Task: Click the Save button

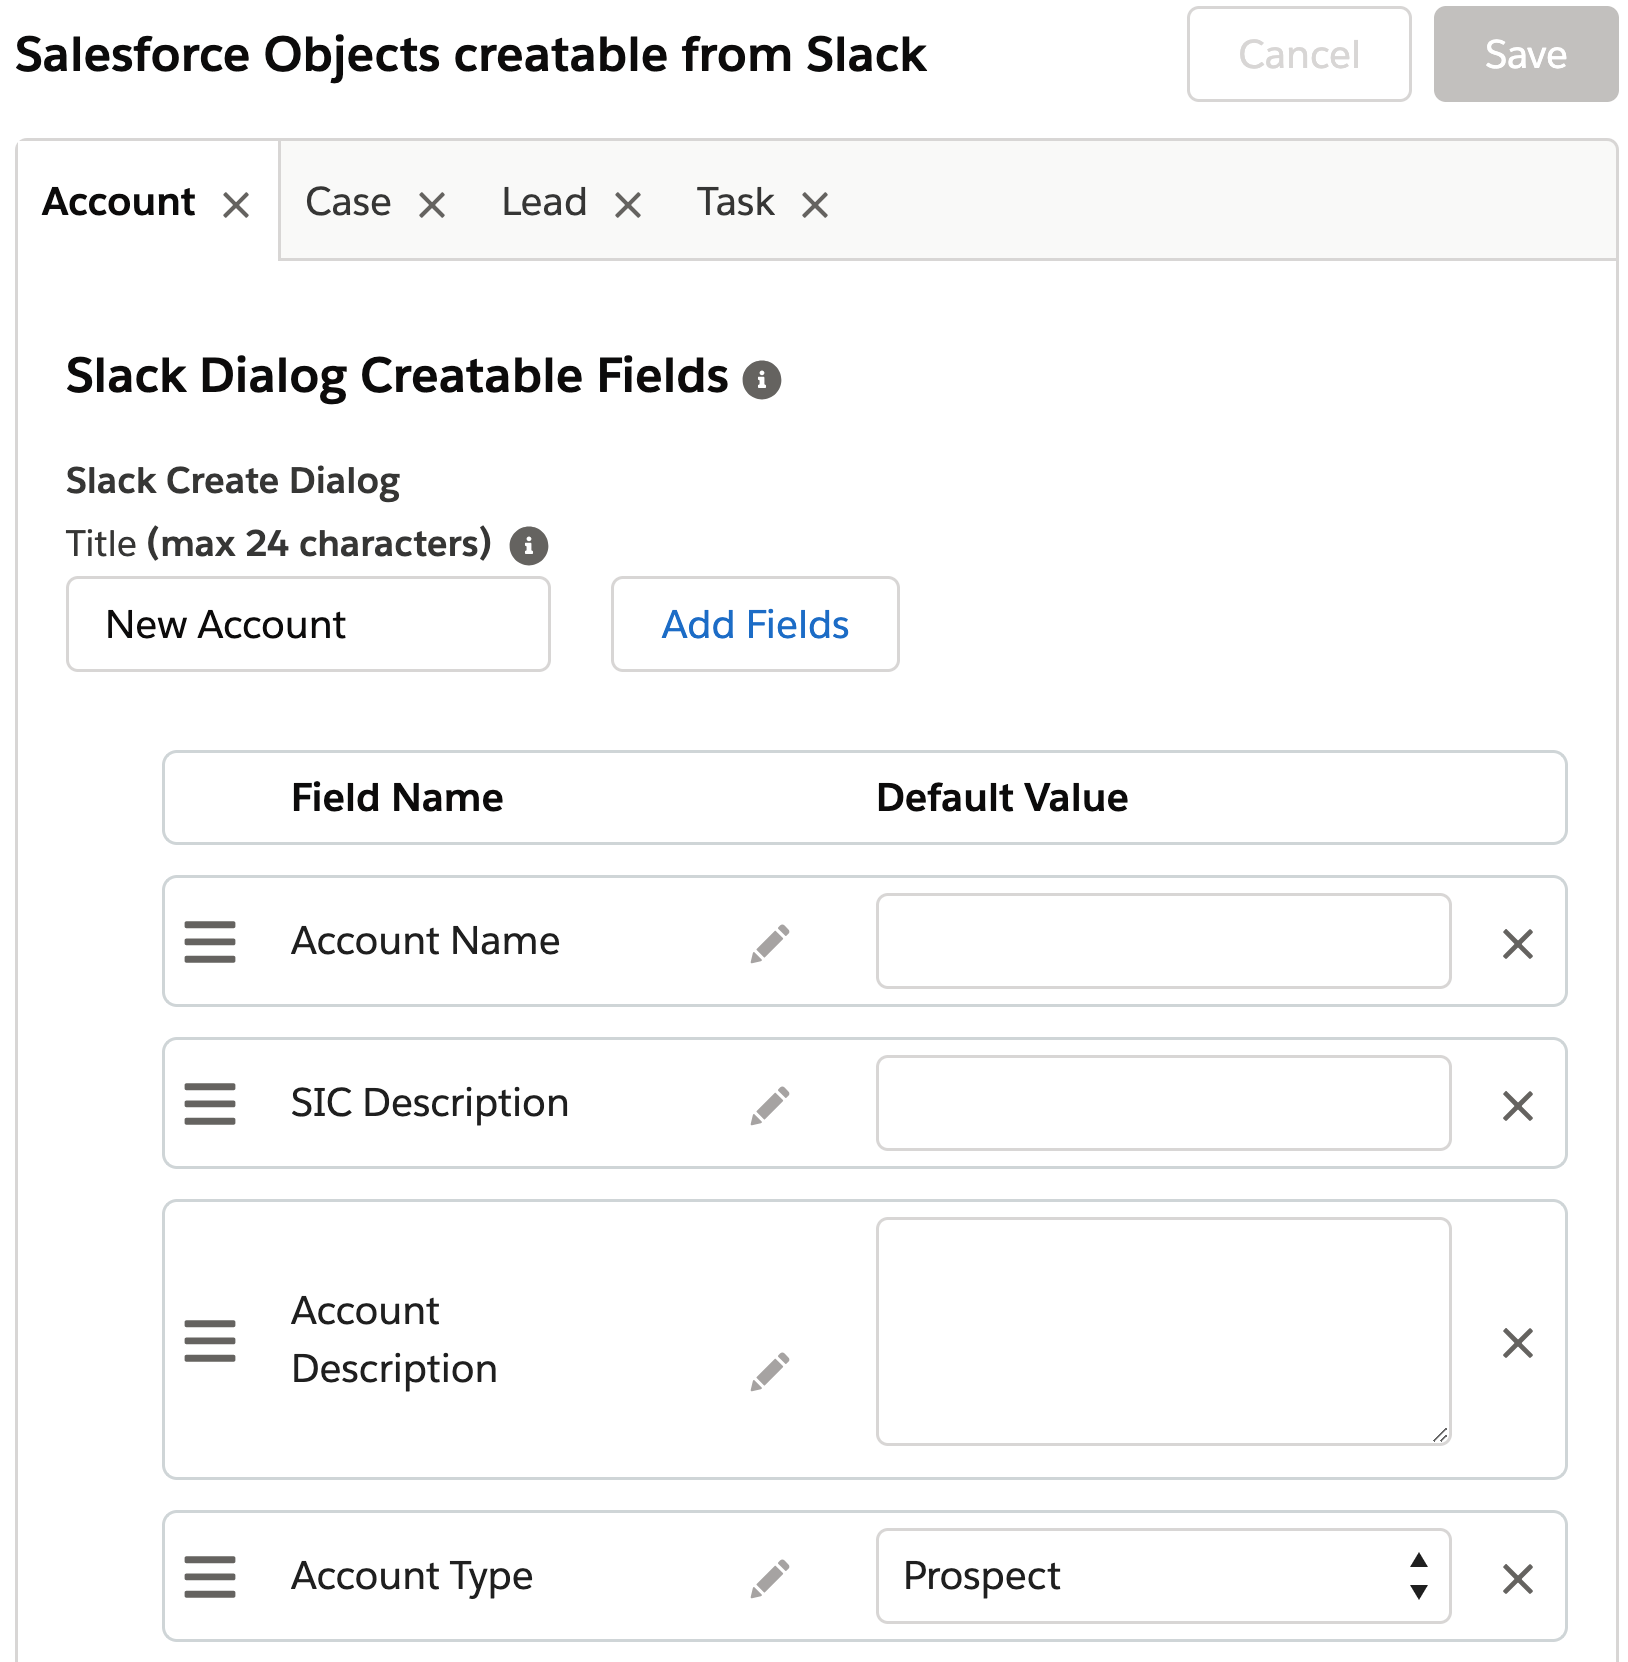Action: (1525, 55)
